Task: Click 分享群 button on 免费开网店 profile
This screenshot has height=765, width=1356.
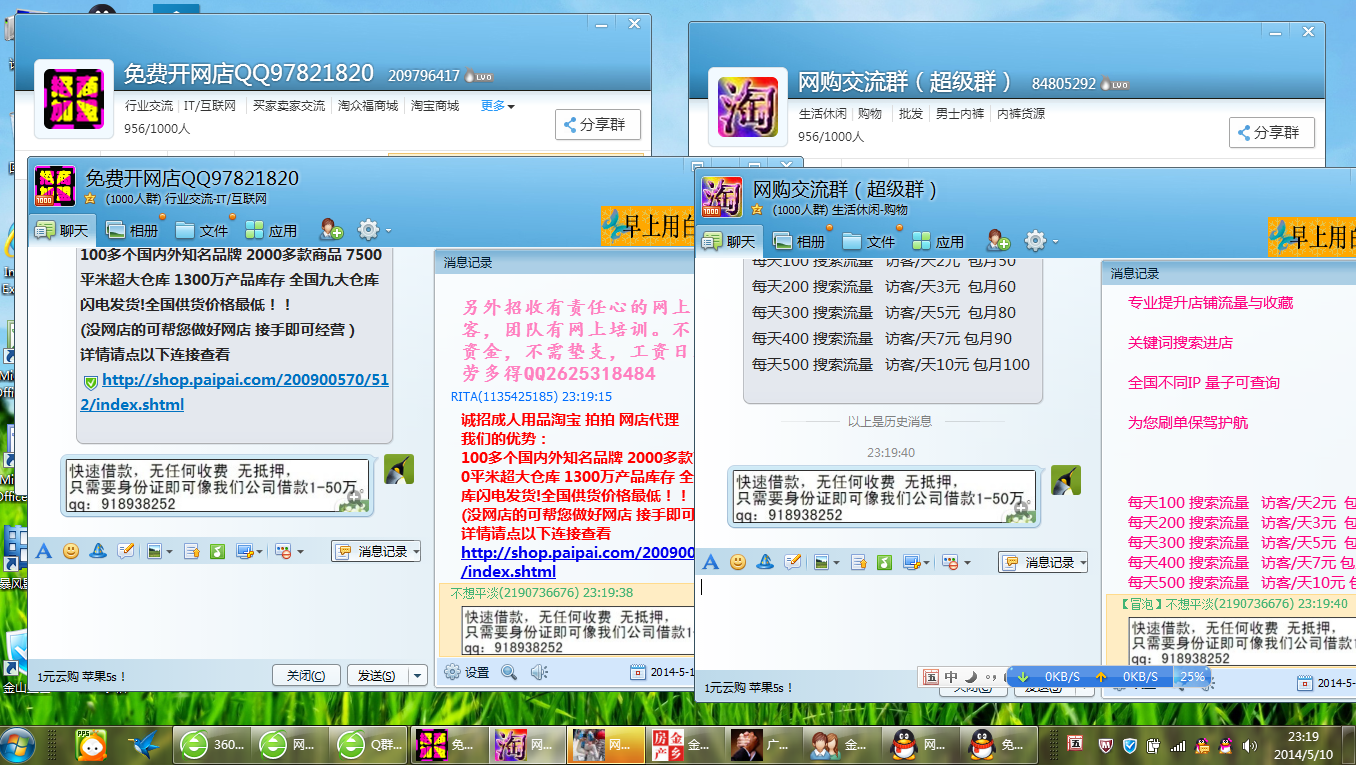Action: tap(598, 125)
